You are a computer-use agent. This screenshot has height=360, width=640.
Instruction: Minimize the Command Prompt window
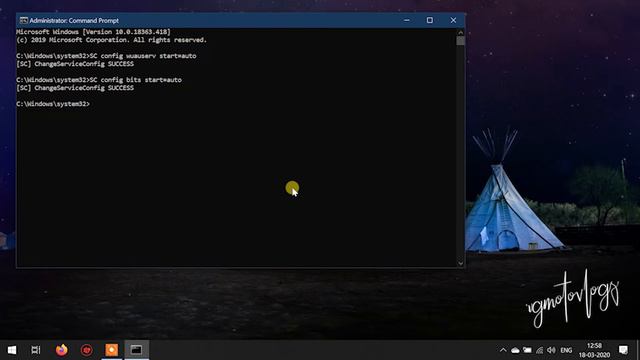pyautogui.click(x=407, y=20)
